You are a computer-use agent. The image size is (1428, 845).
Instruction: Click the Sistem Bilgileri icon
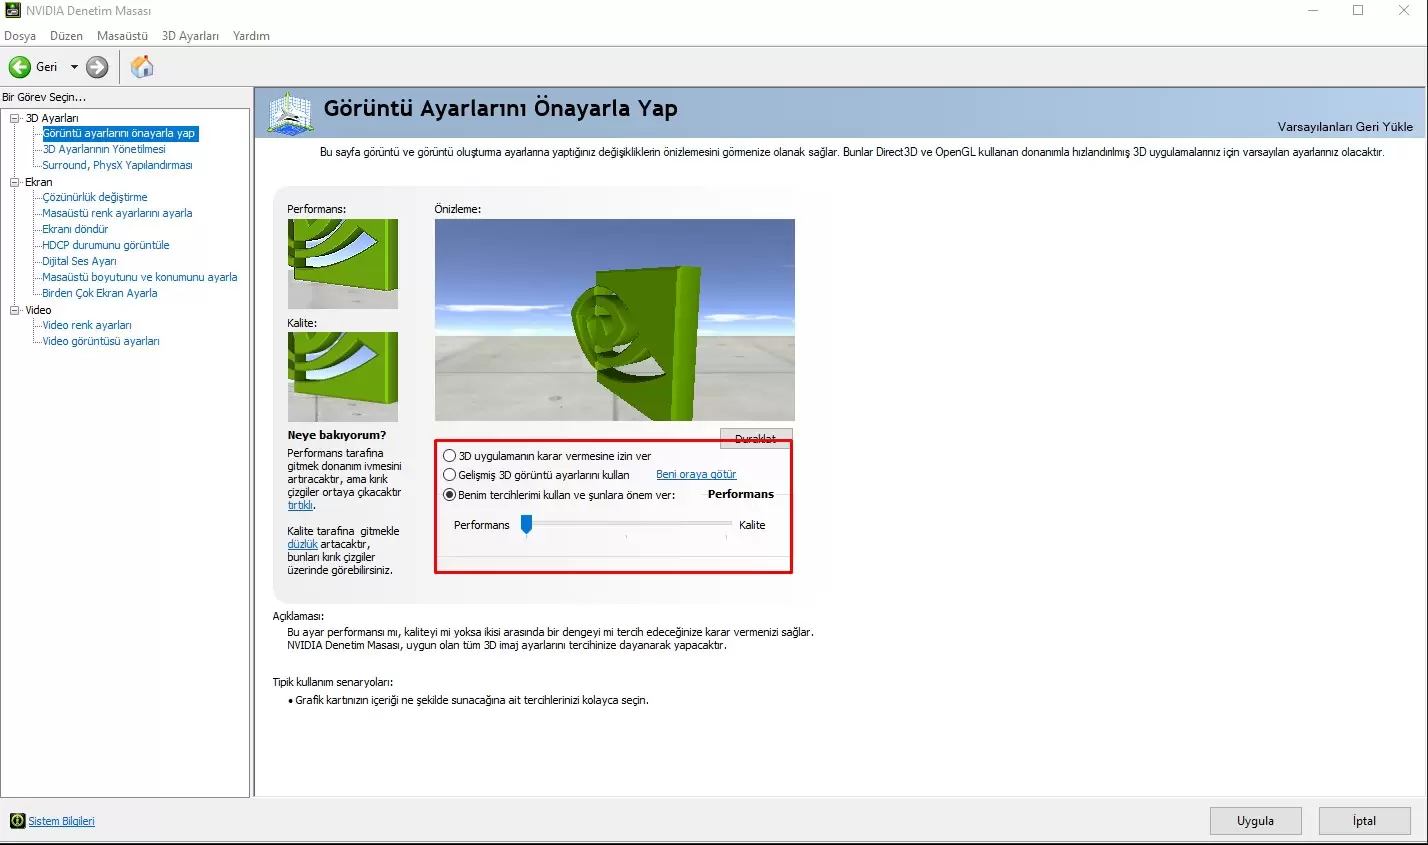tap(17, 821)
